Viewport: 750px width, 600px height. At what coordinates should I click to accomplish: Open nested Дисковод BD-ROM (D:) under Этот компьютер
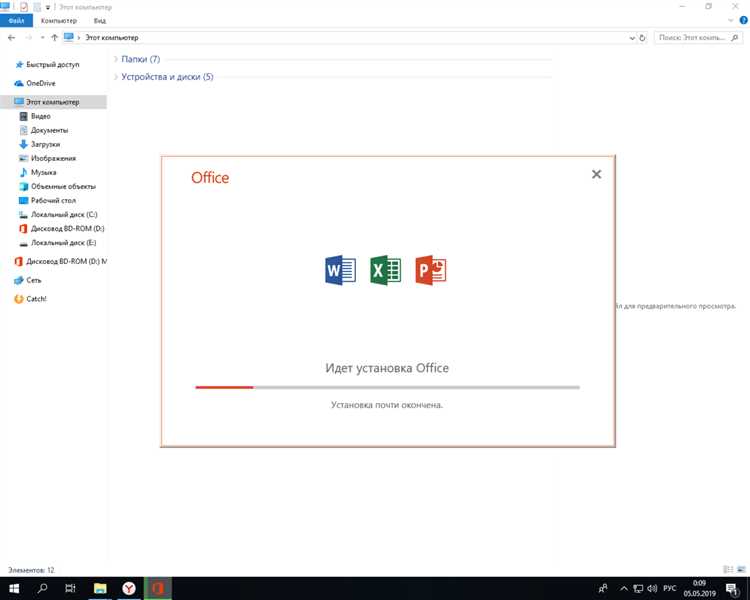pos(67,229)
